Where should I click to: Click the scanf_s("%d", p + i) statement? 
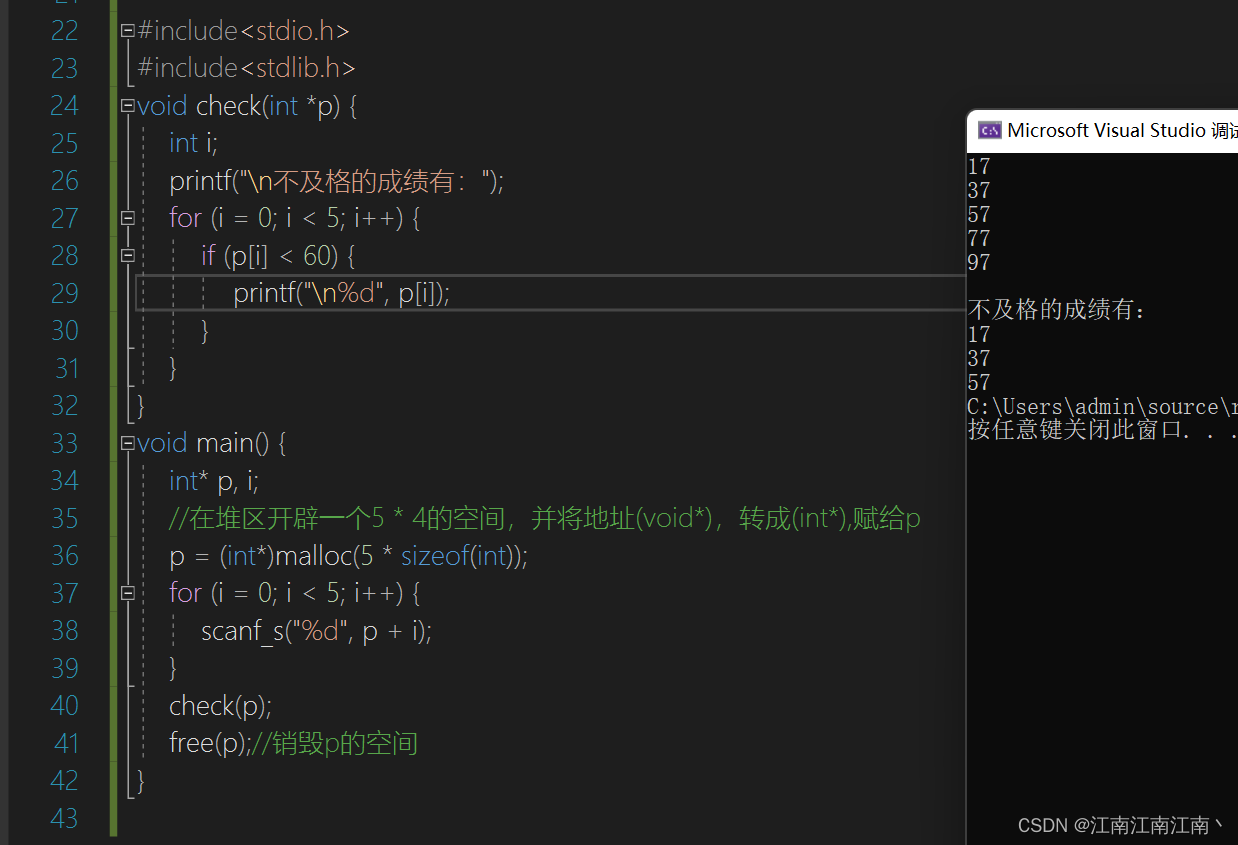(317, 631)
